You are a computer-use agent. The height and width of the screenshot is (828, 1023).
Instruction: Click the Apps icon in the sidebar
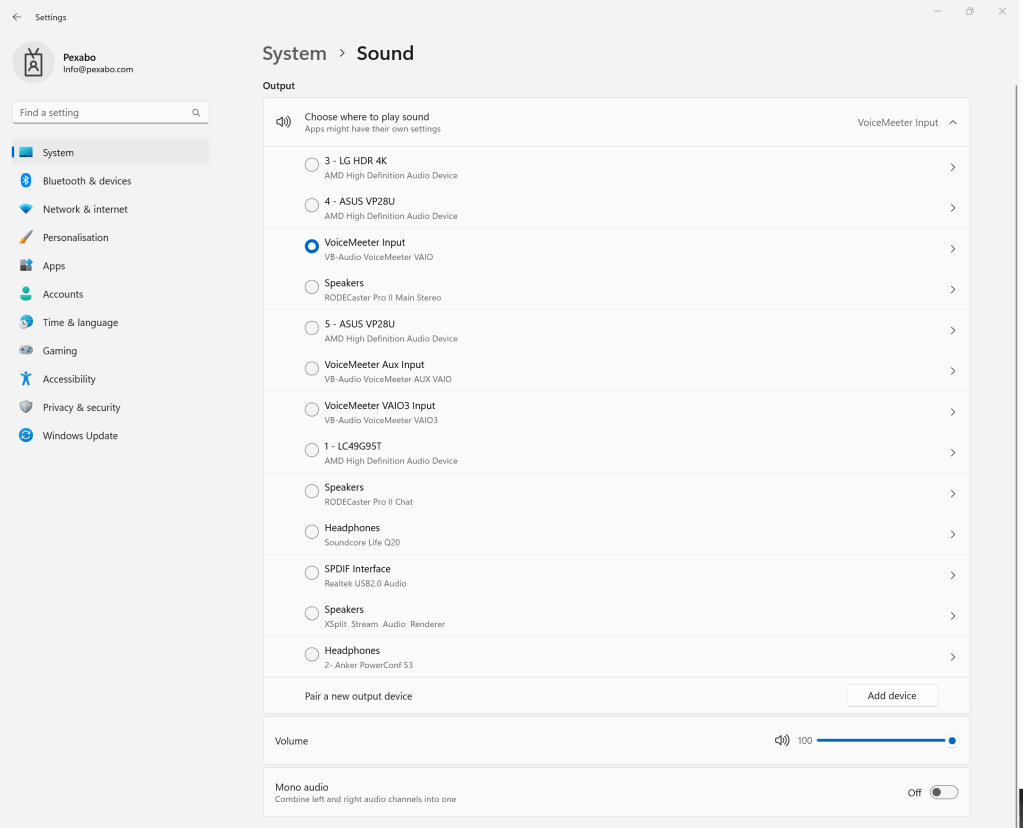click(x=26, y=266)
